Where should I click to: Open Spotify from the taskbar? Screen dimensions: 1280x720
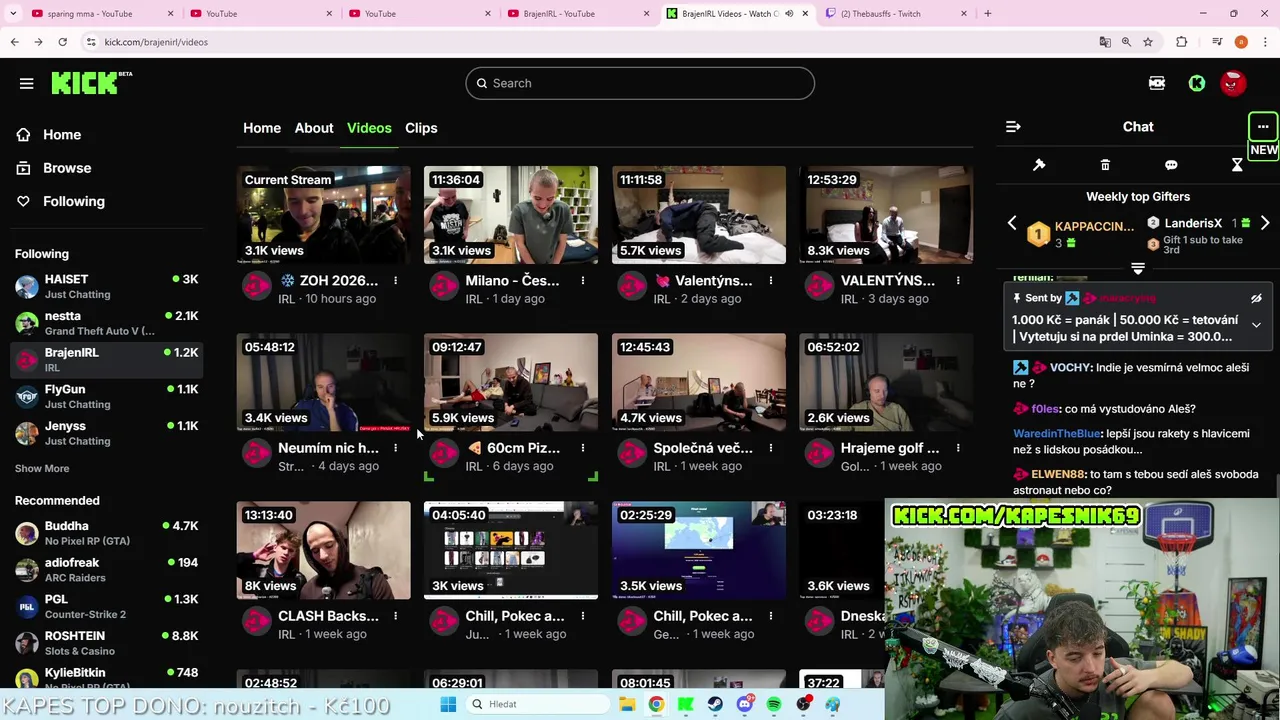click(774, 704)
